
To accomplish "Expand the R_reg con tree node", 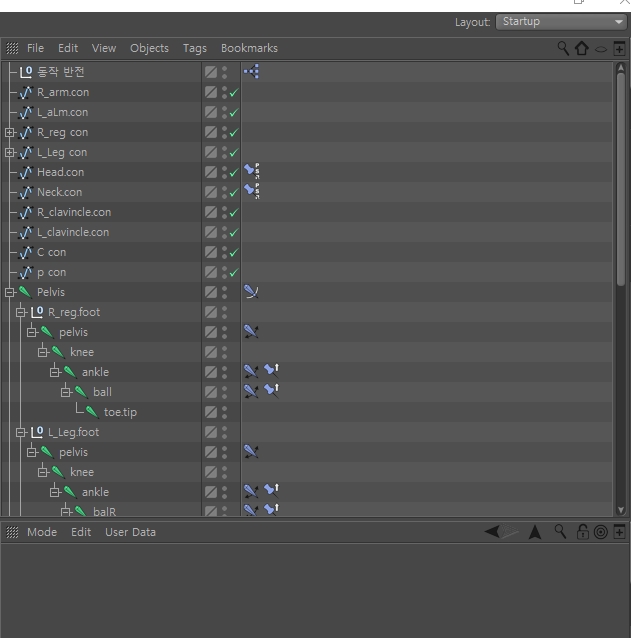I will 9,133.
